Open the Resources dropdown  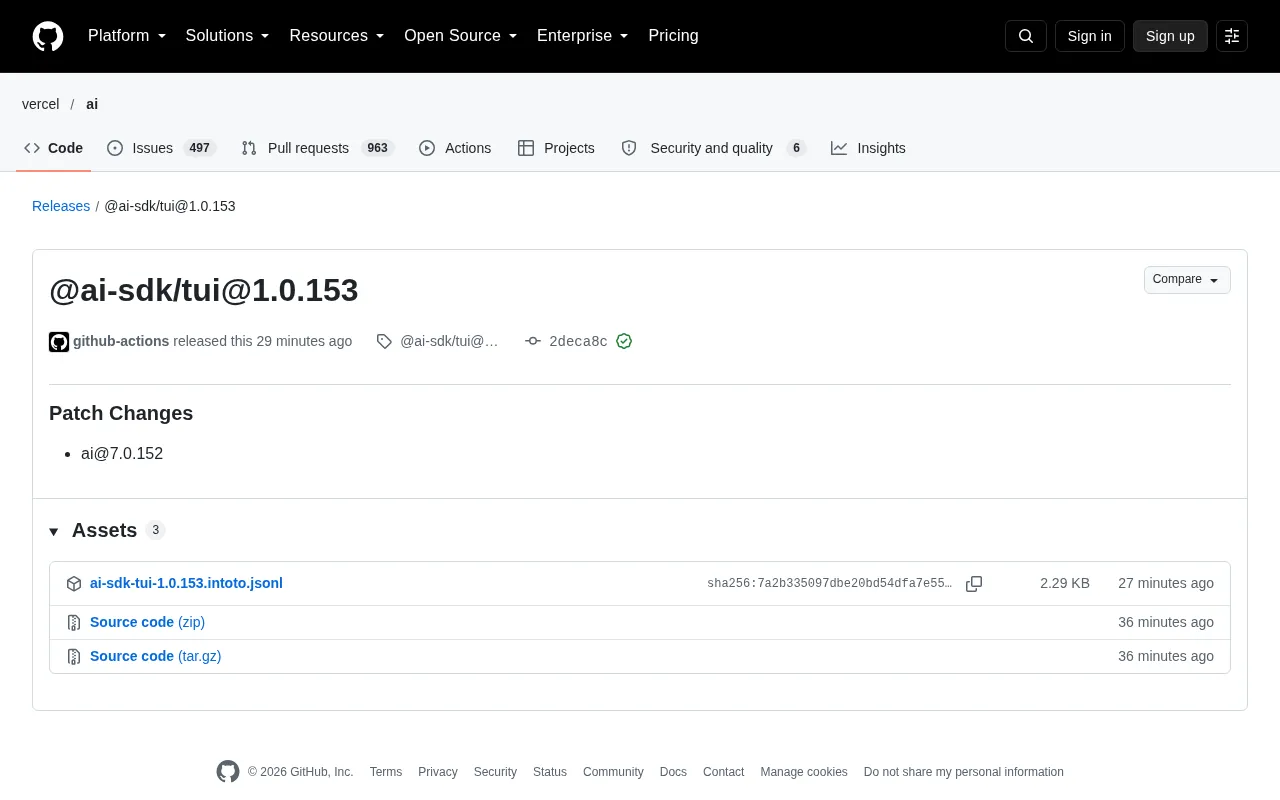tap(337, 36)
